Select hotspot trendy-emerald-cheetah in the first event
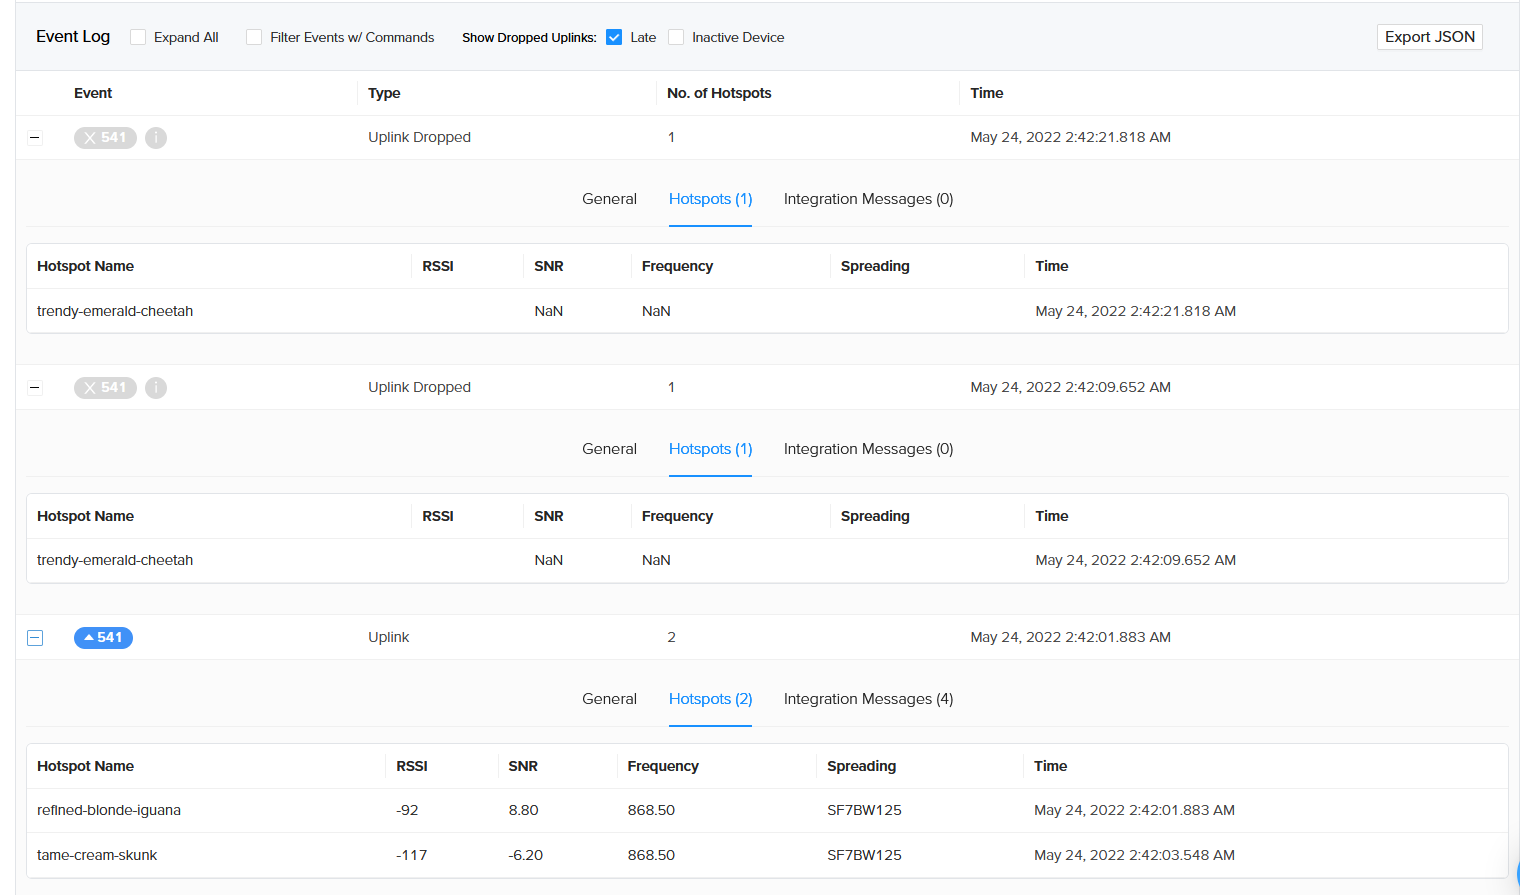The width and height of the screenshot is (1520, 895). pyautogui.click(x=115, y=311)
